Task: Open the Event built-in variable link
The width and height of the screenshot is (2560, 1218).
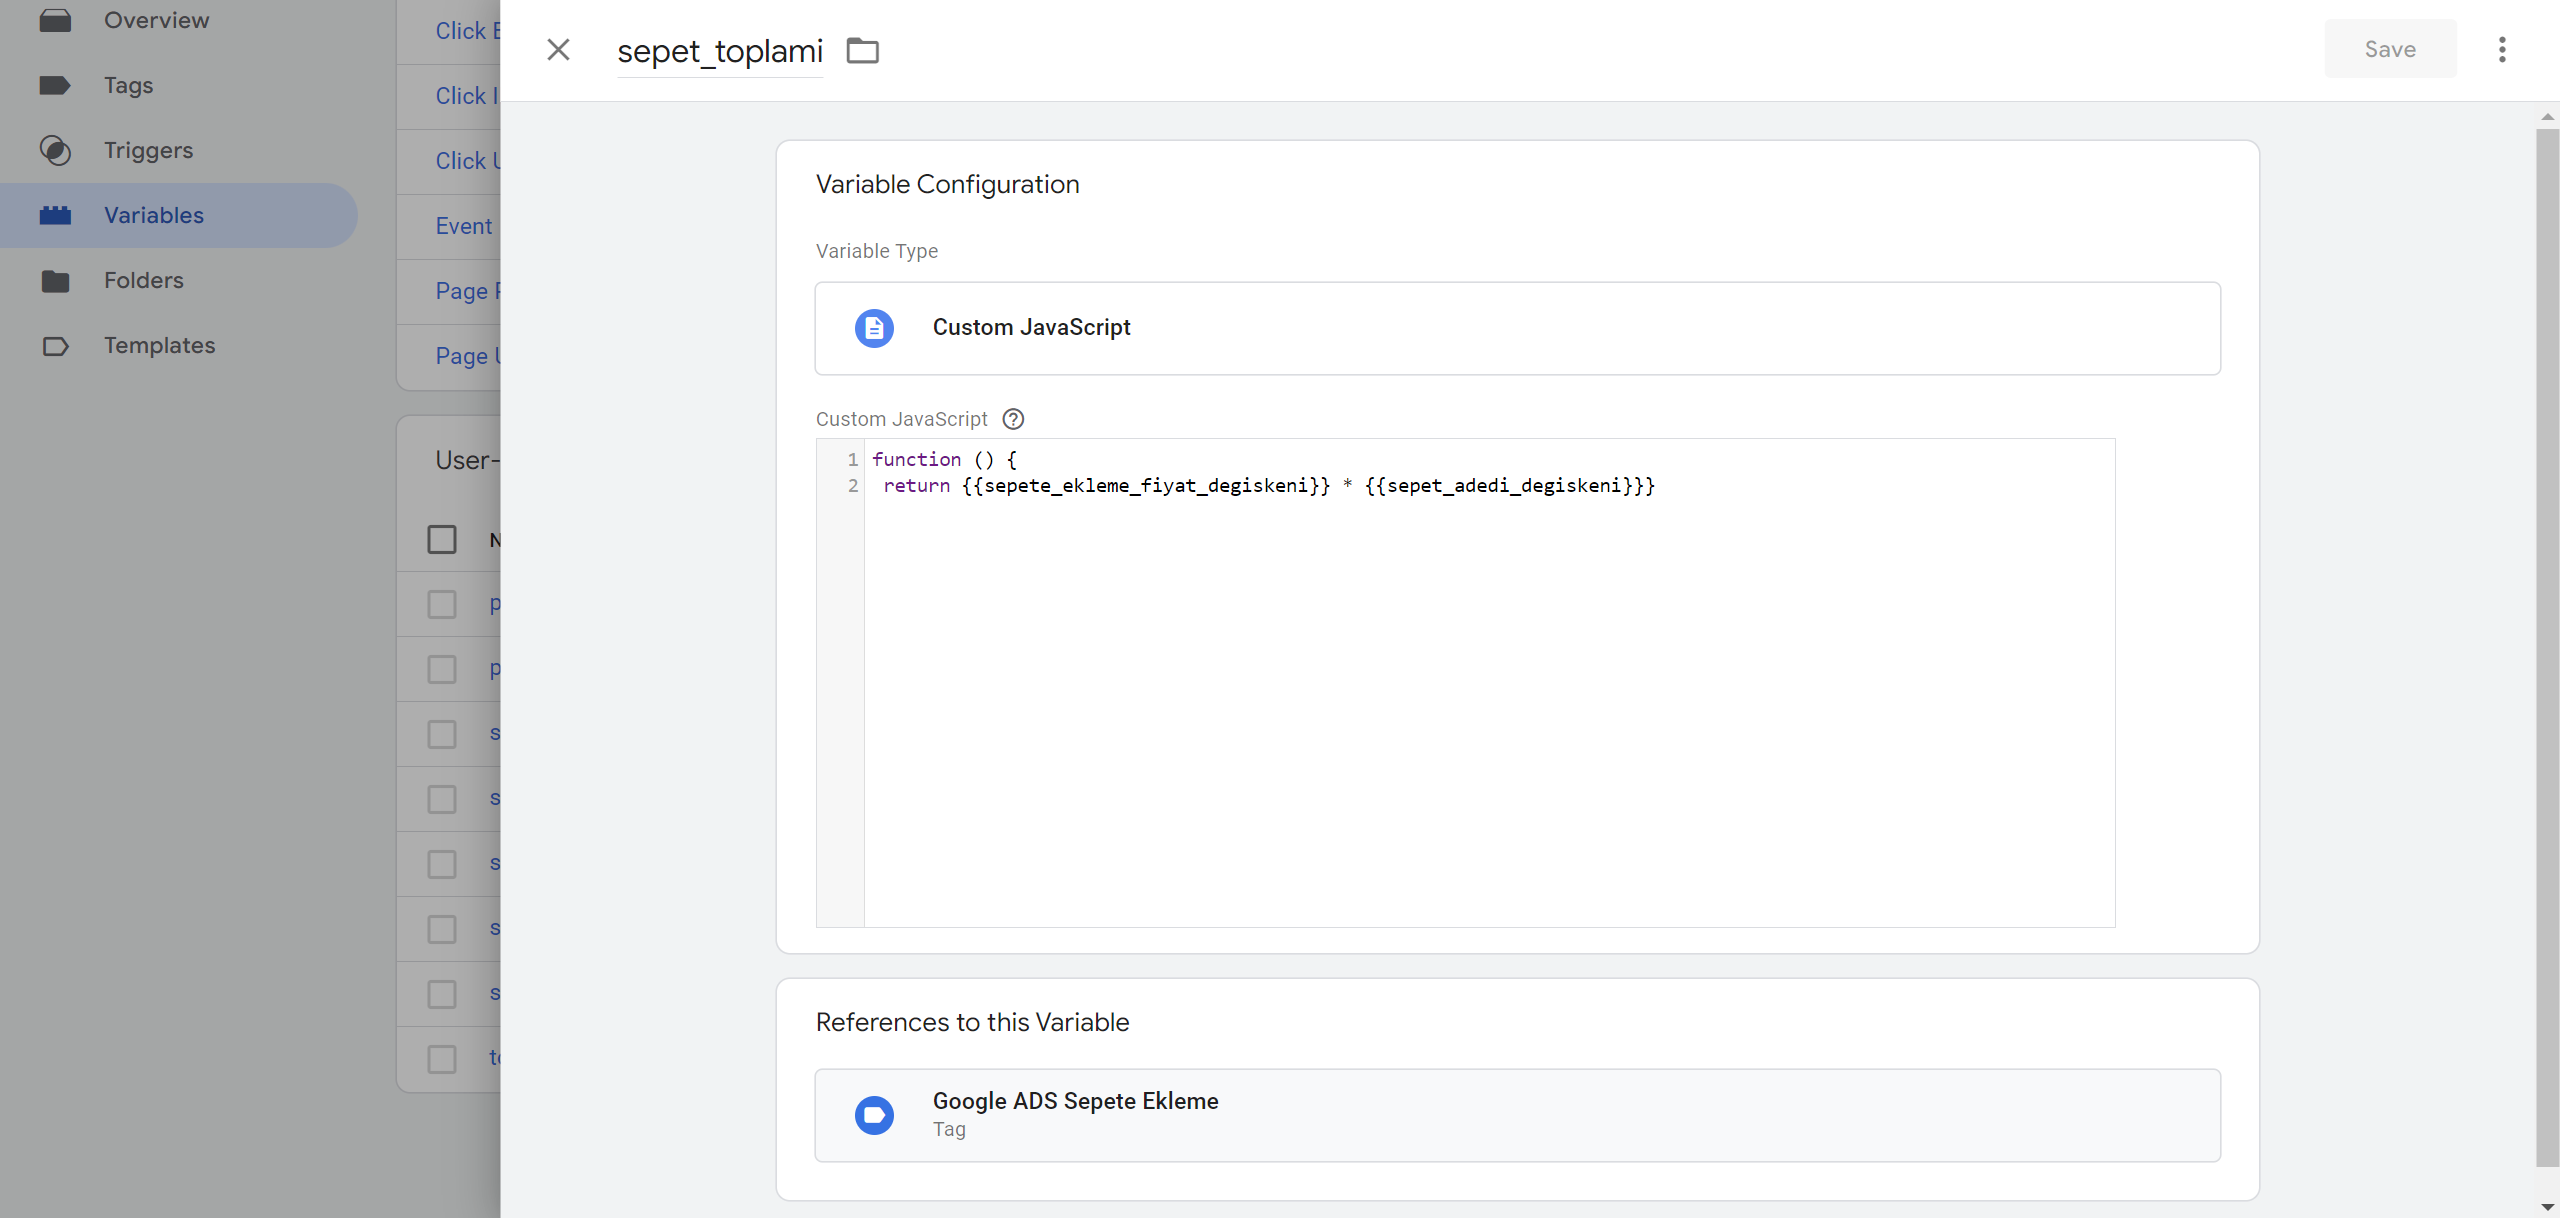Action: coord(464,226)
